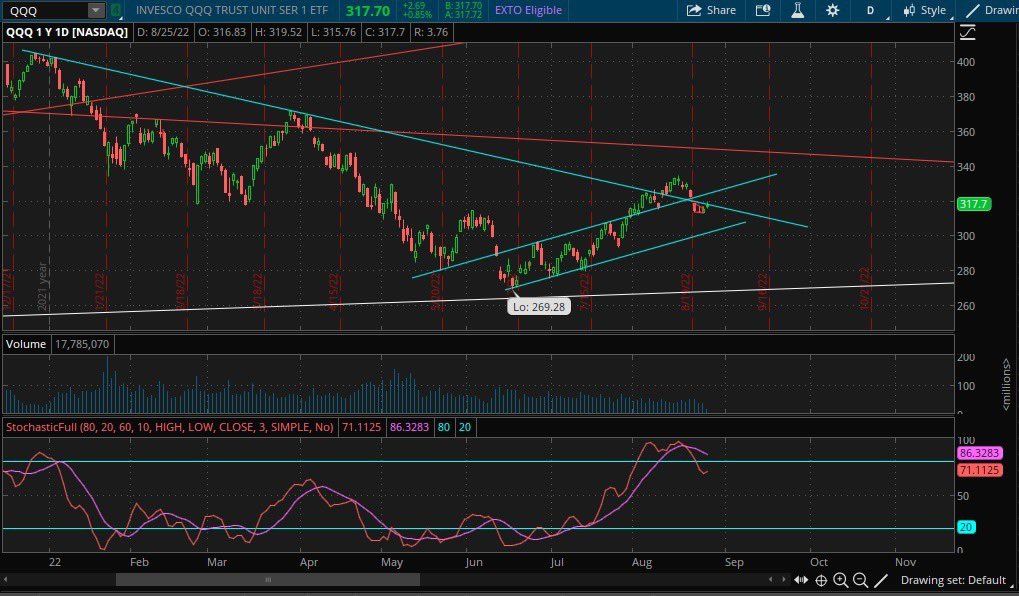
Task: Click the H: 319.52 high value
Action: pyautogui.click(x=278, y=32)
